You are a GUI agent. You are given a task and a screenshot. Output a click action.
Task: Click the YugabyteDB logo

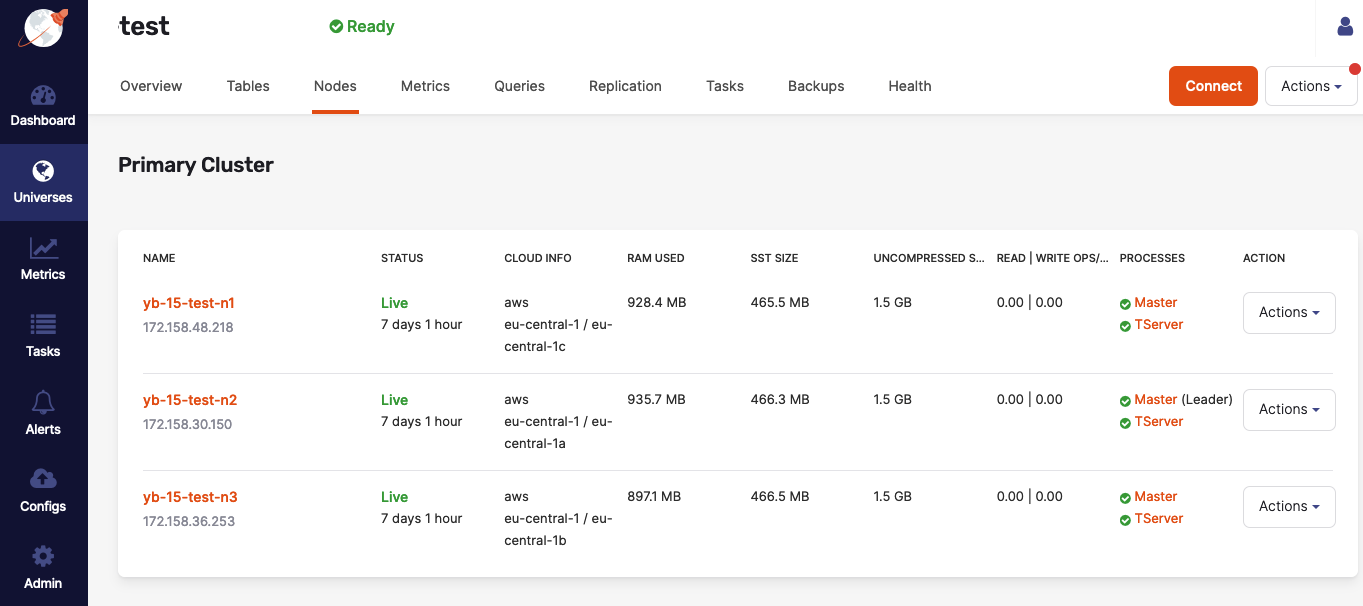click(43, 28)
